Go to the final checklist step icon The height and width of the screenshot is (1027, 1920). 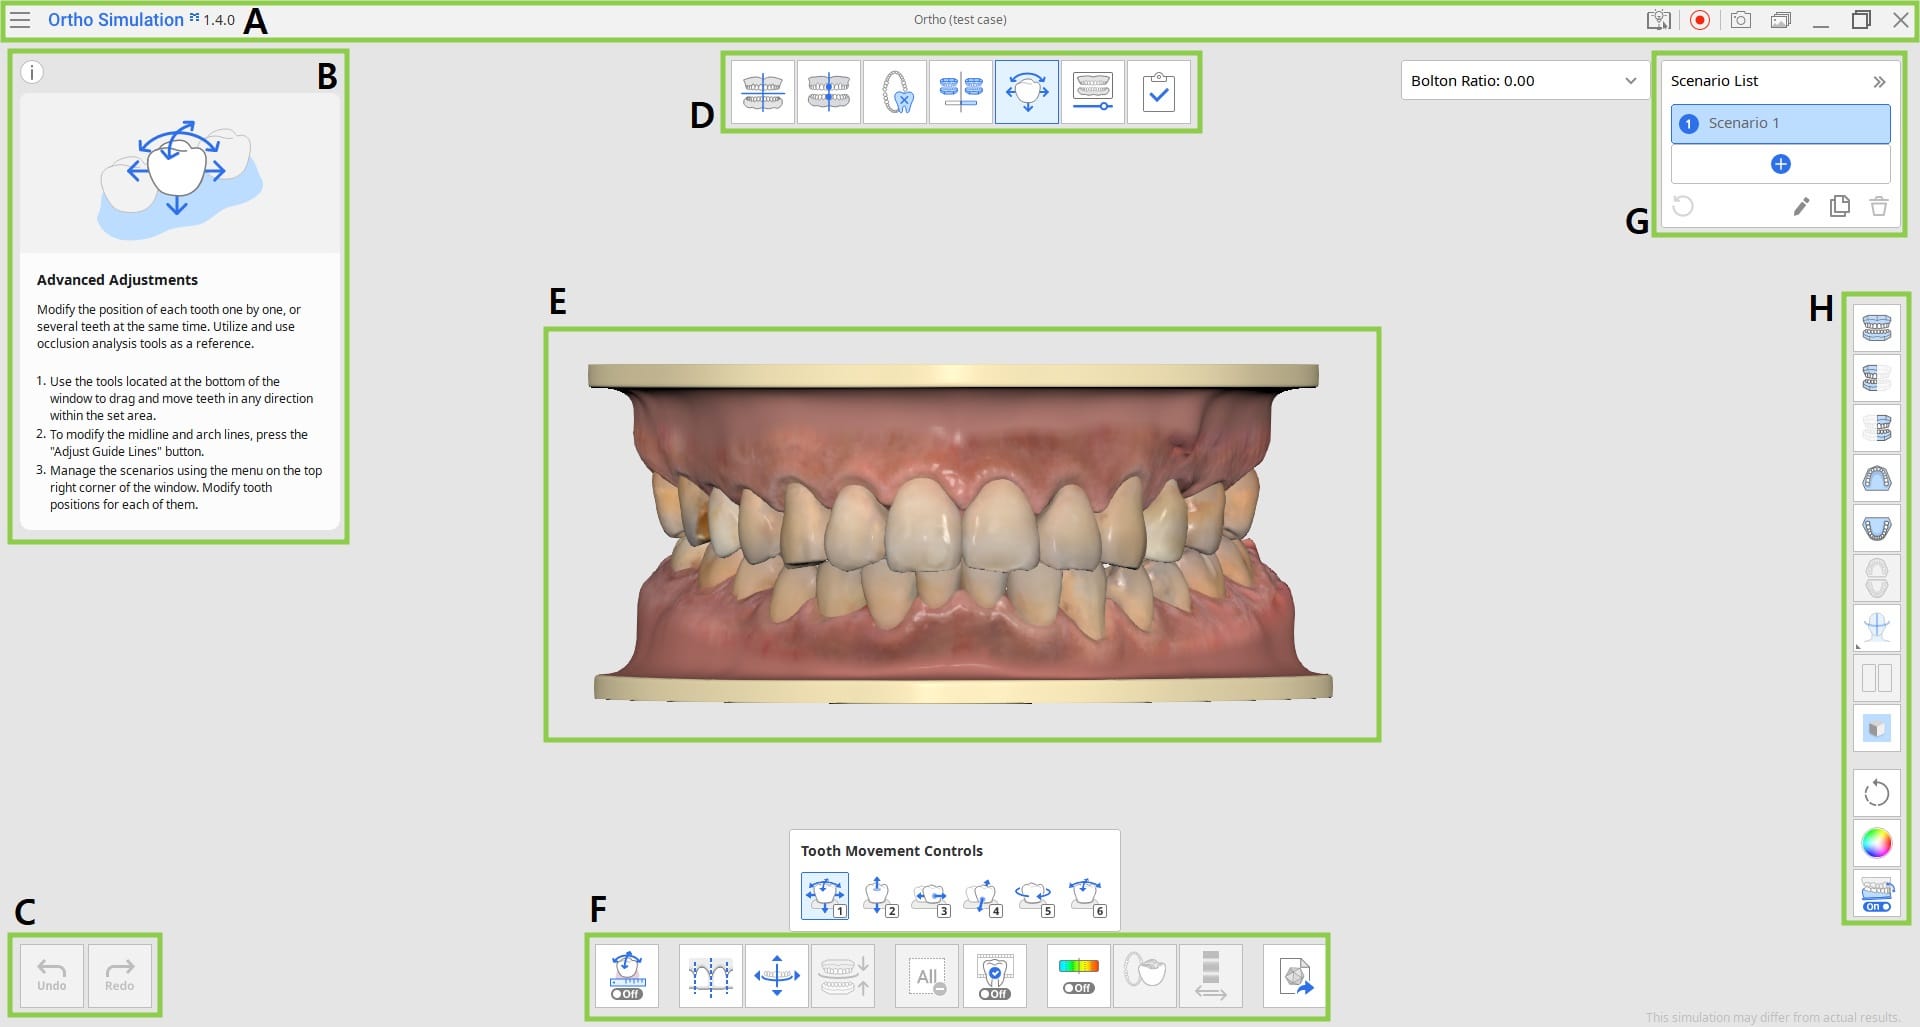click(1159, 92)
